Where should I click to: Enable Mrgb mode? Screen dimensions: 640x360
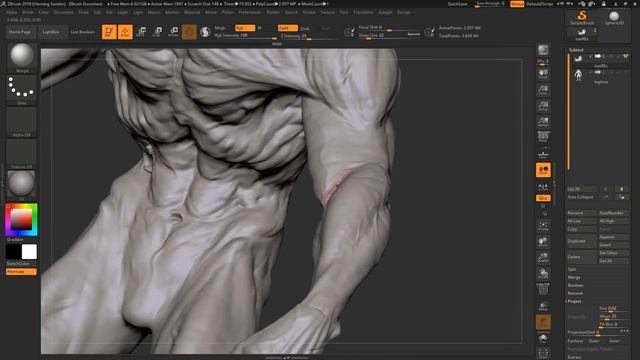tap(220, 28)
